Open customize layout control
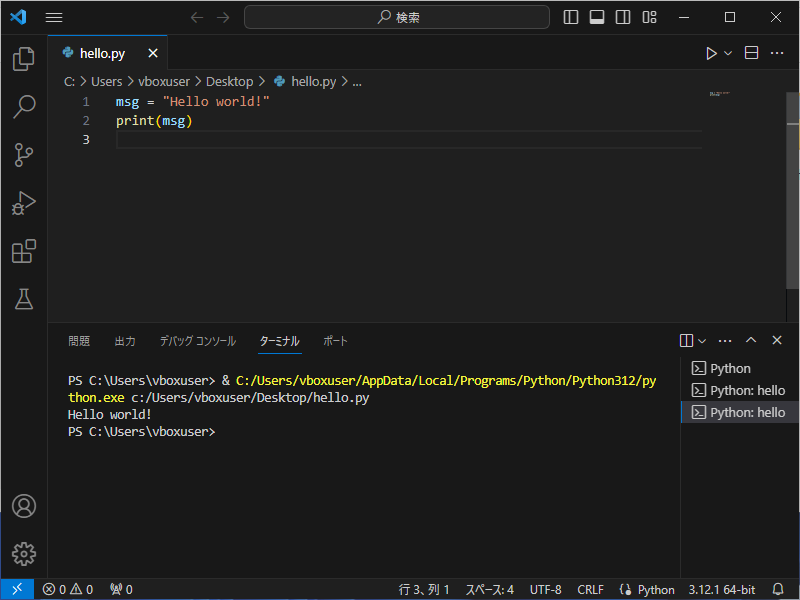 point(648,16)
